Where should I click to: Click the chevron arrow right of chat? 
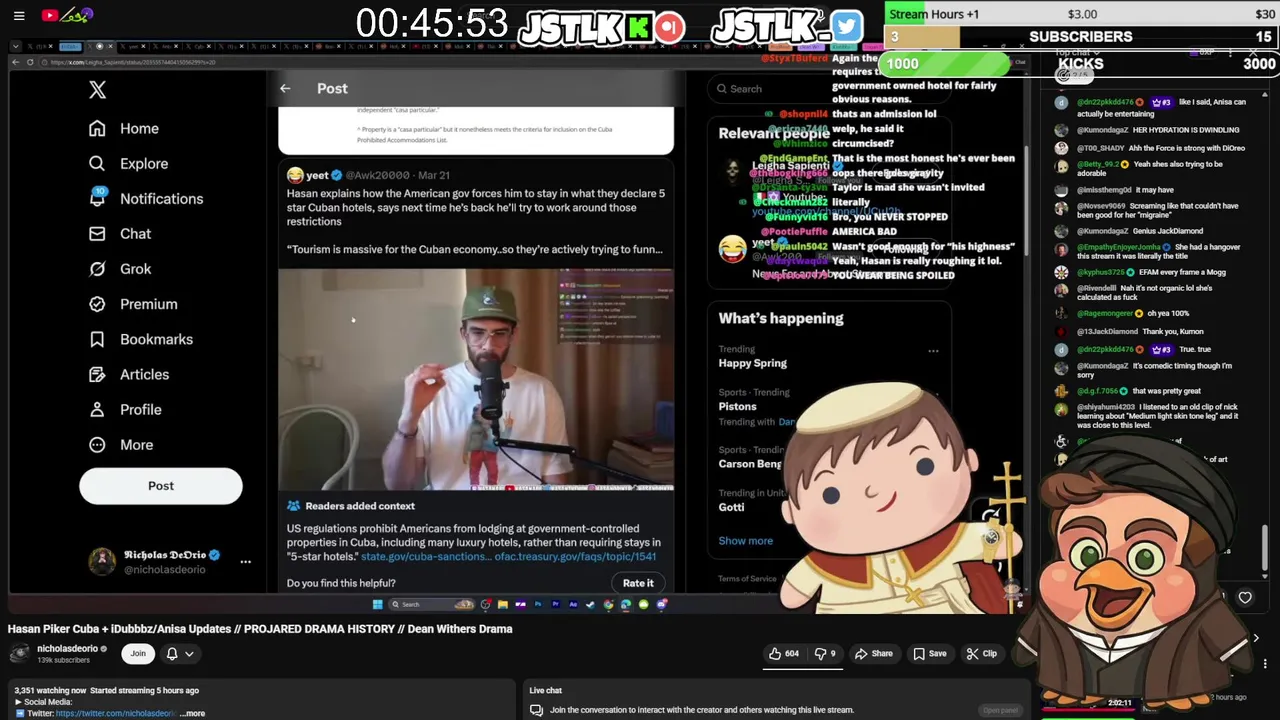click(1256, 638)
